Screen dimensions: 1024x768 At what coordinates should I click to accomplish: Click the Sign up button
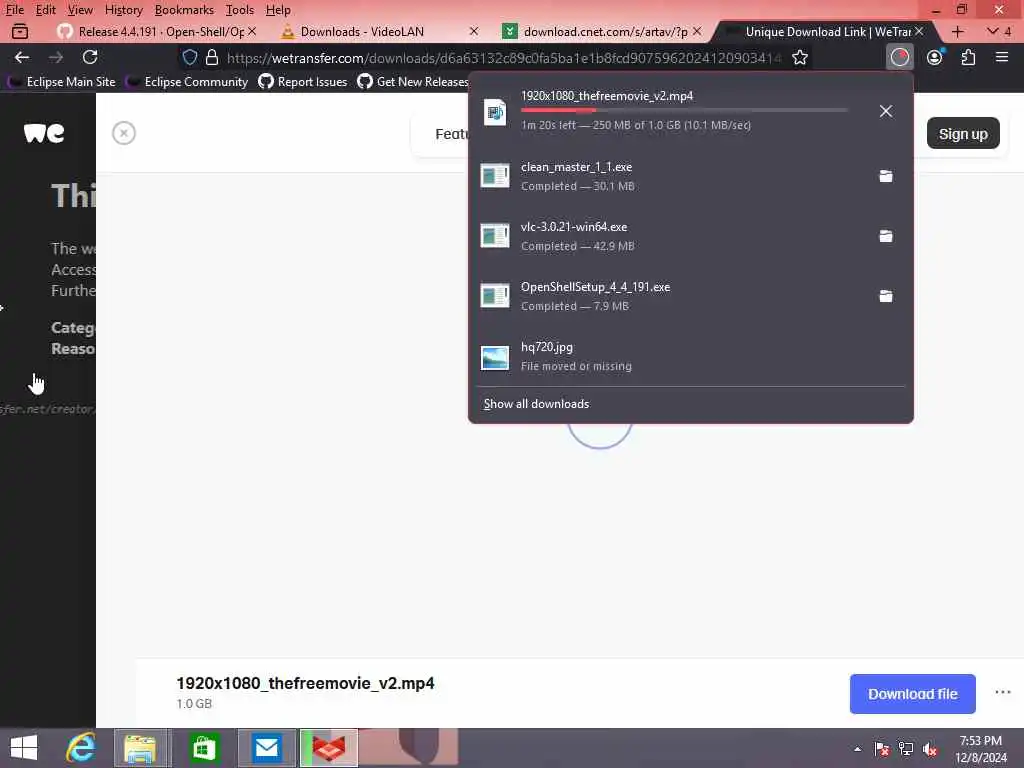963,133
